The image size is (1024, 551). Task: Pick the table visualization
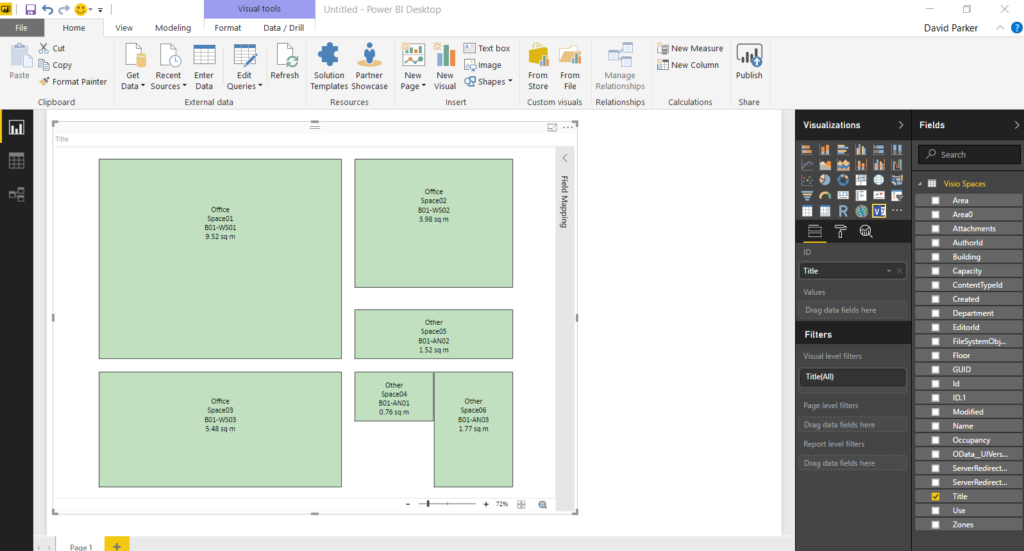tap(807, 211)
